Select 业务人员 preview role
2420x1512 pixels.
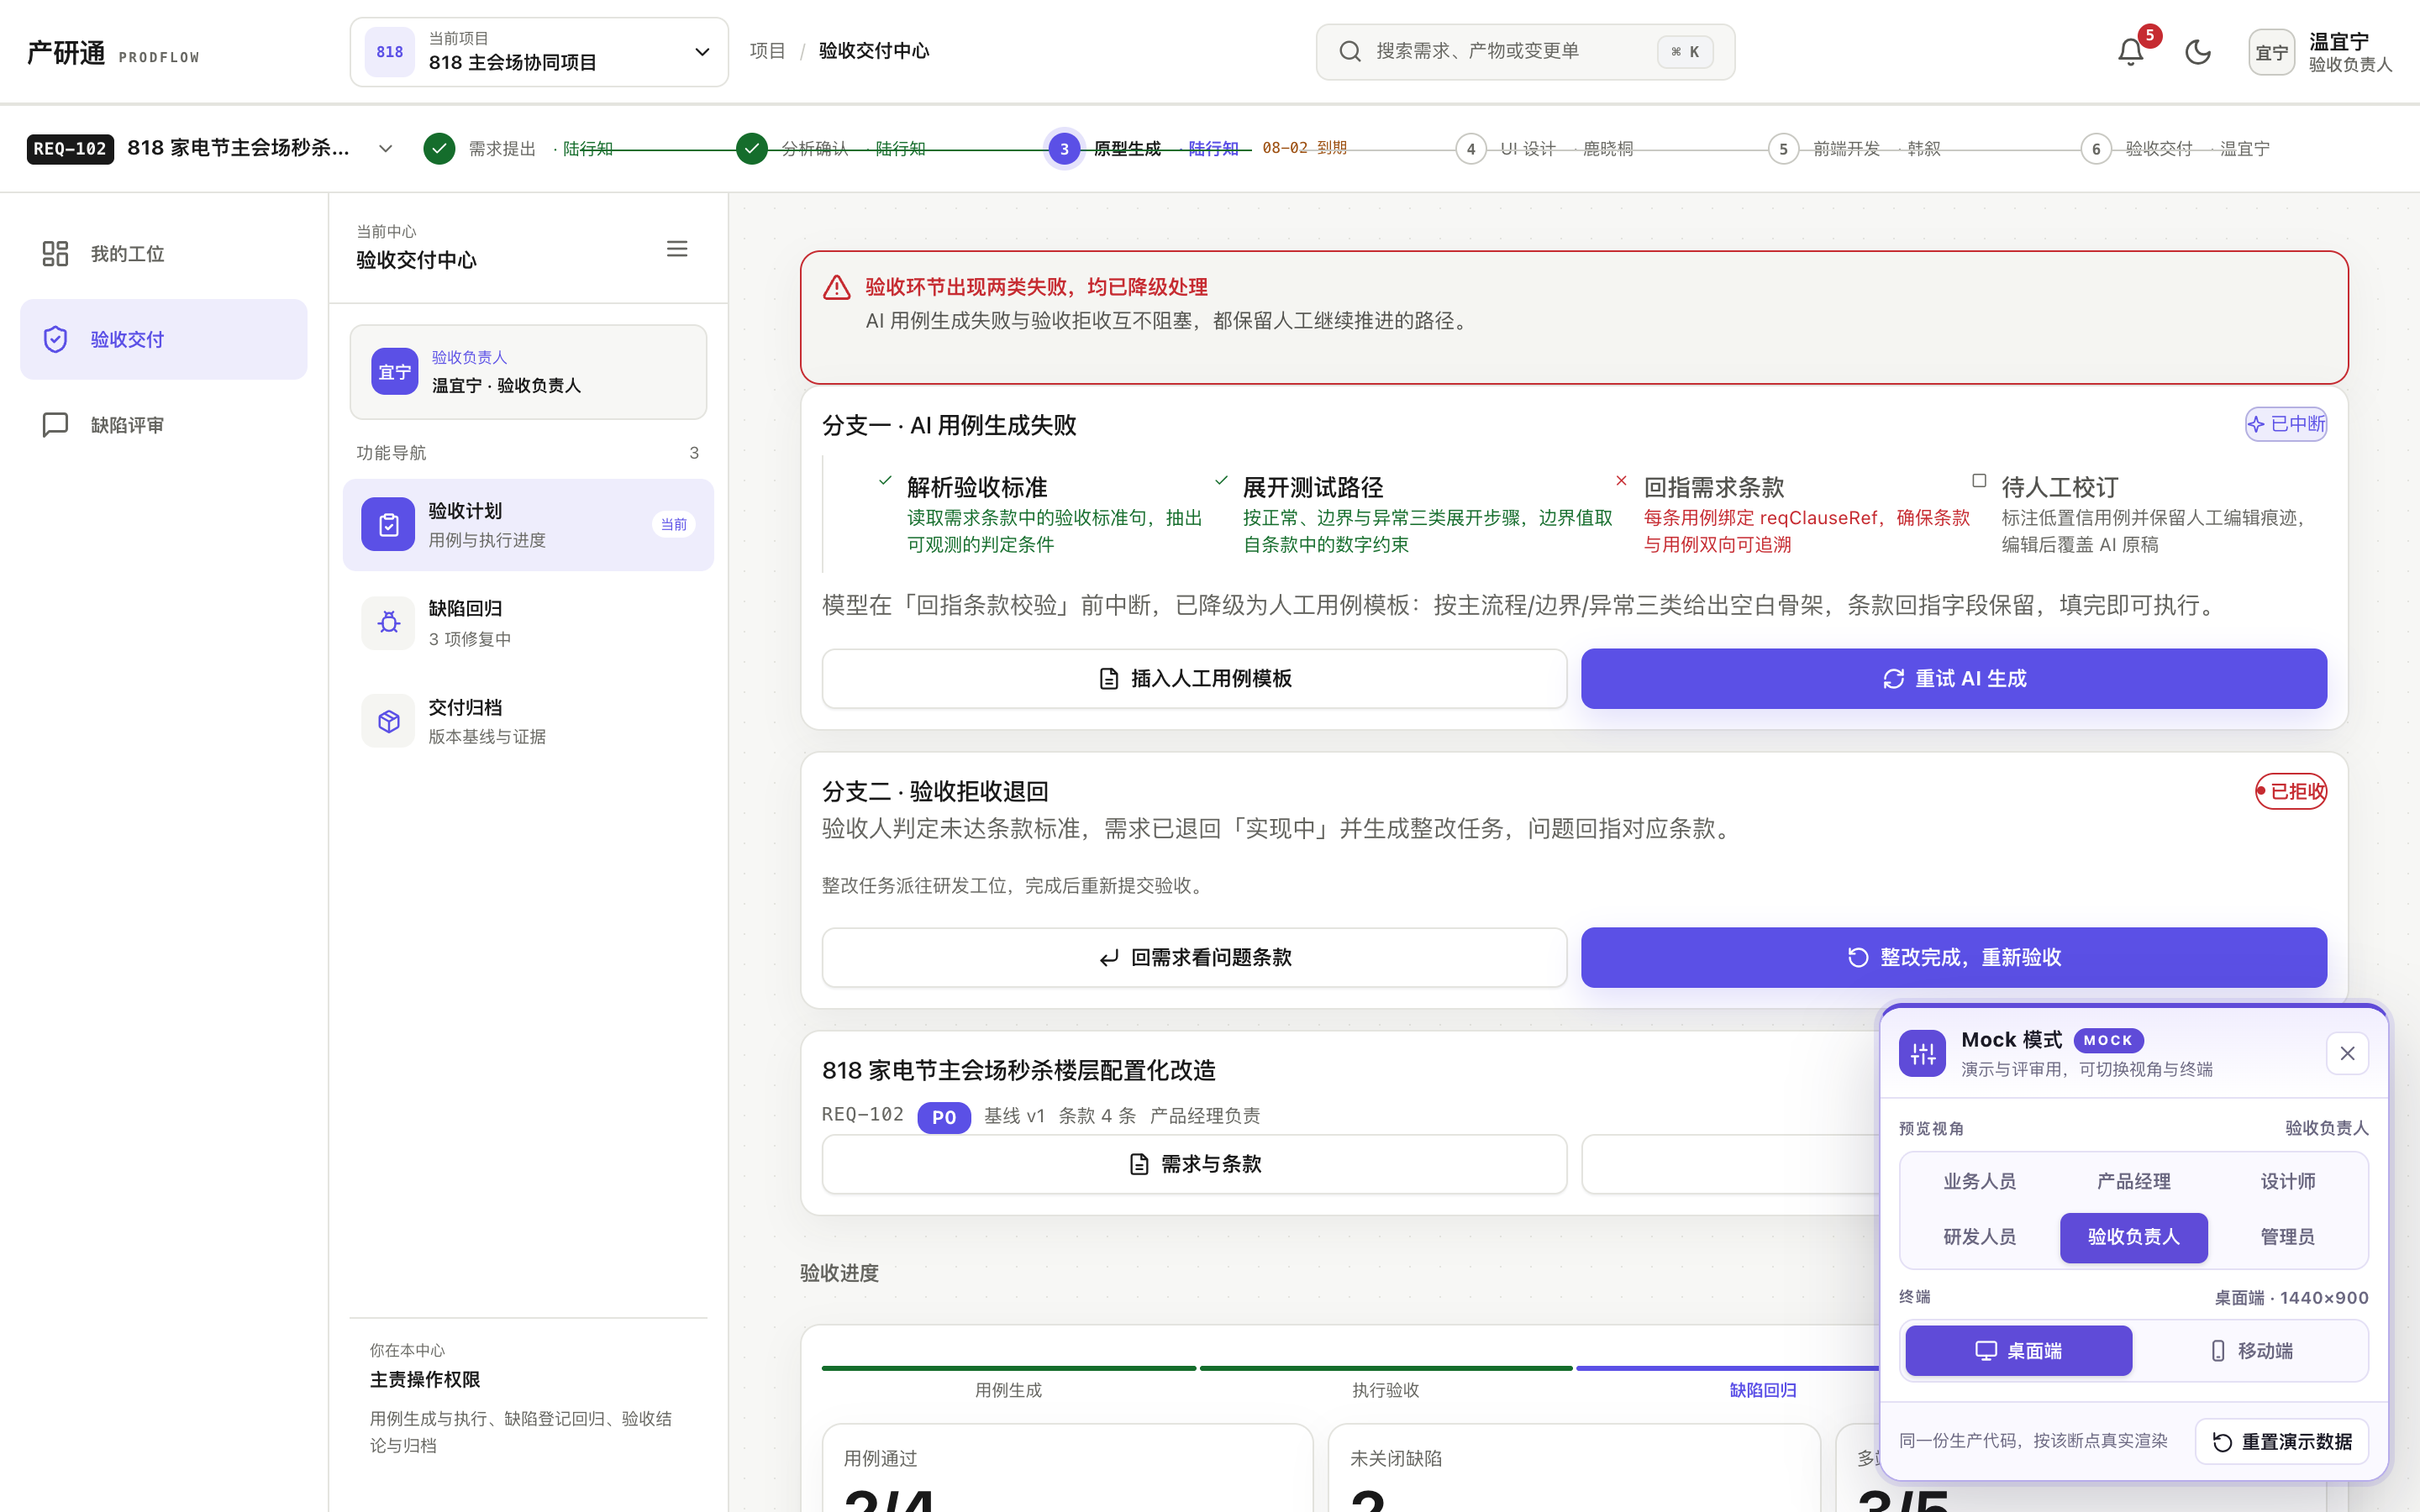pos(1979,1182)
